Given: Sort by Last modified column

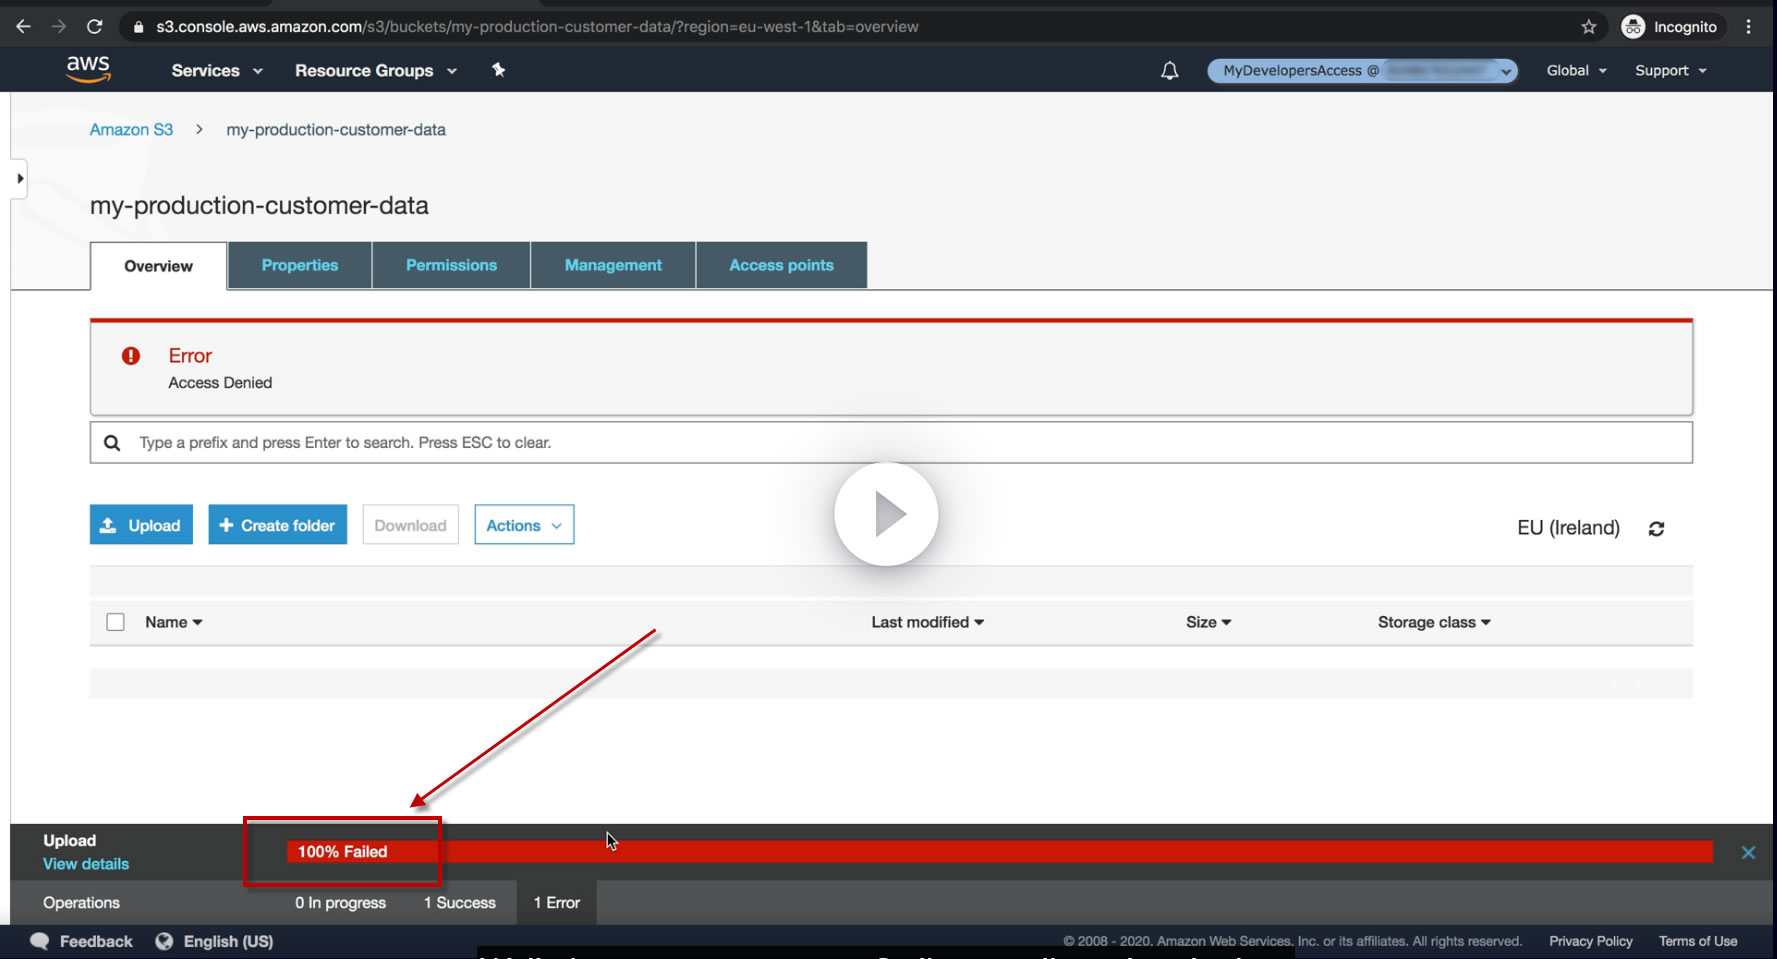Looking at the screenshot, I should pos(928,622).
